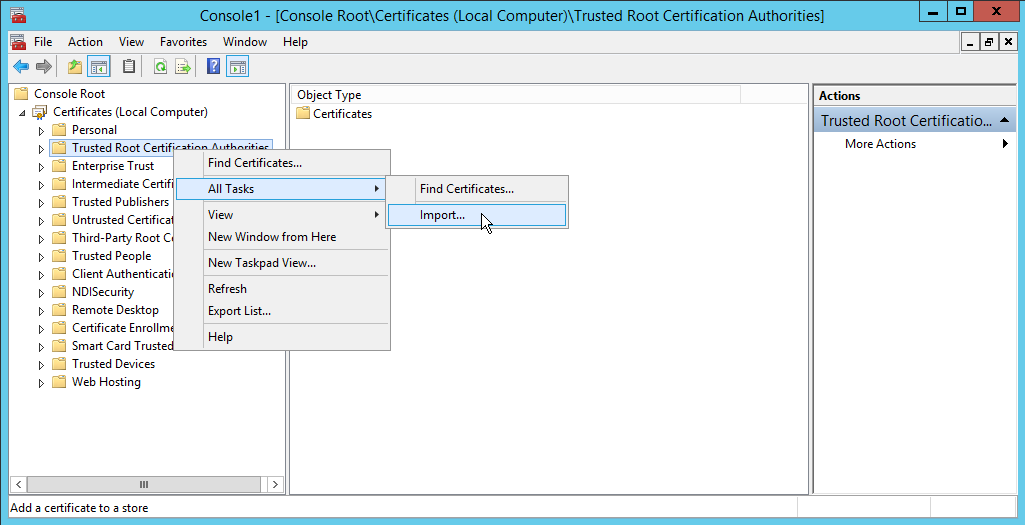Screen dimensions: 1025x525
Task: Select Import... in the All Tasks submenu
Action: pyautogui.click(x=442, y=215)
